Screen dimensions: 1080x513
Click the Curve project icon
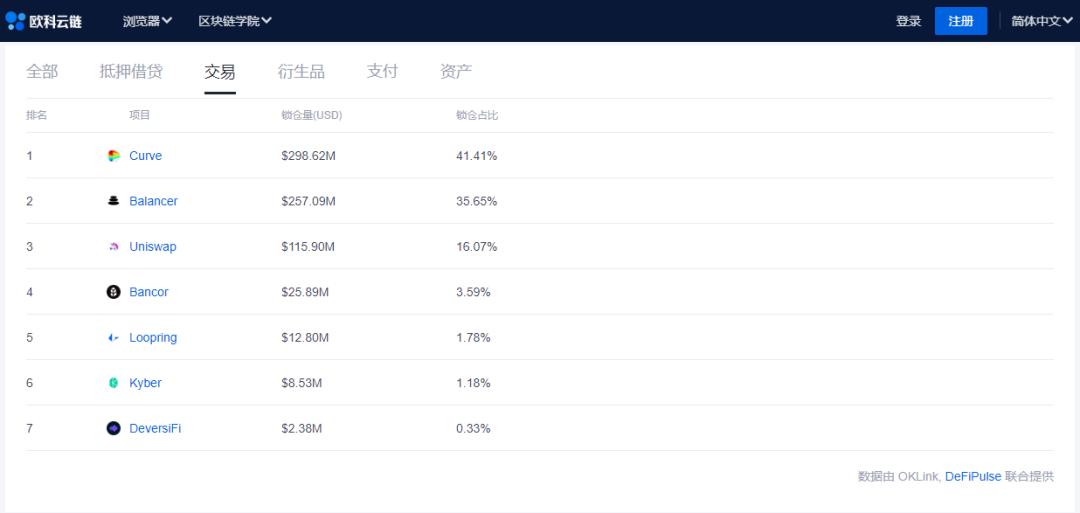pyautogui.click(x=114, y=156)
